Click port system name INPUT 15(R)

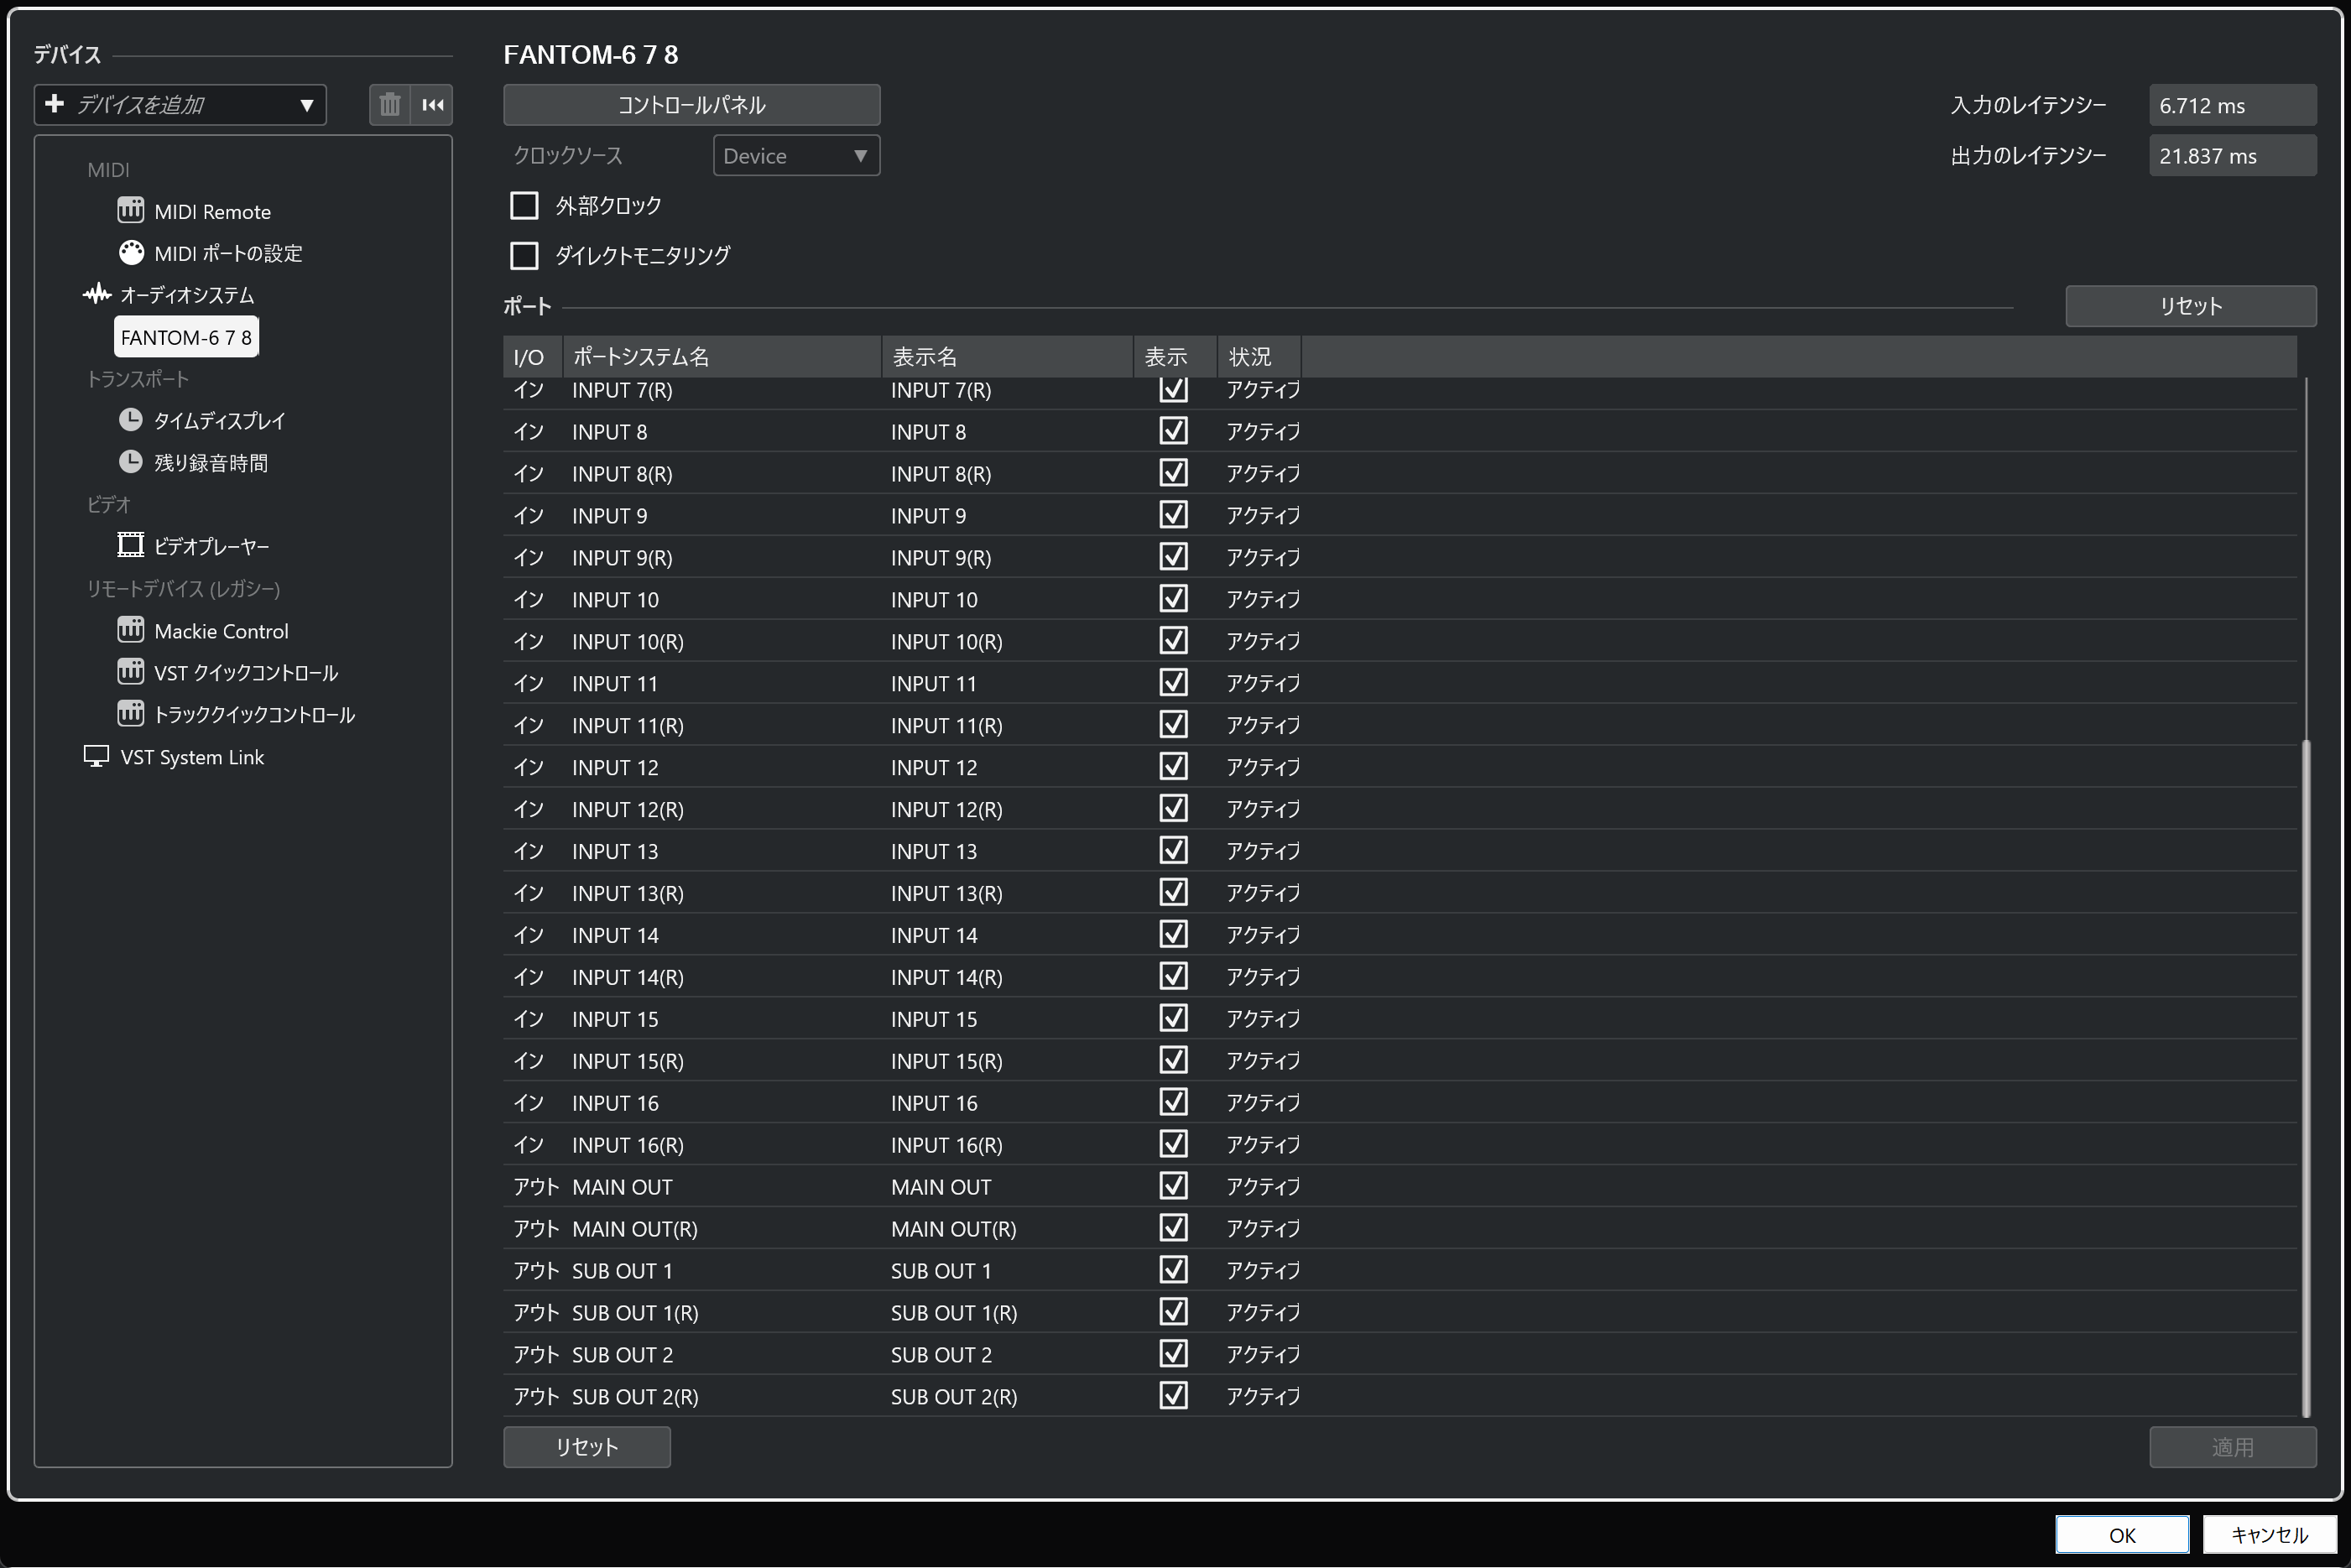tap(628, 1061)
